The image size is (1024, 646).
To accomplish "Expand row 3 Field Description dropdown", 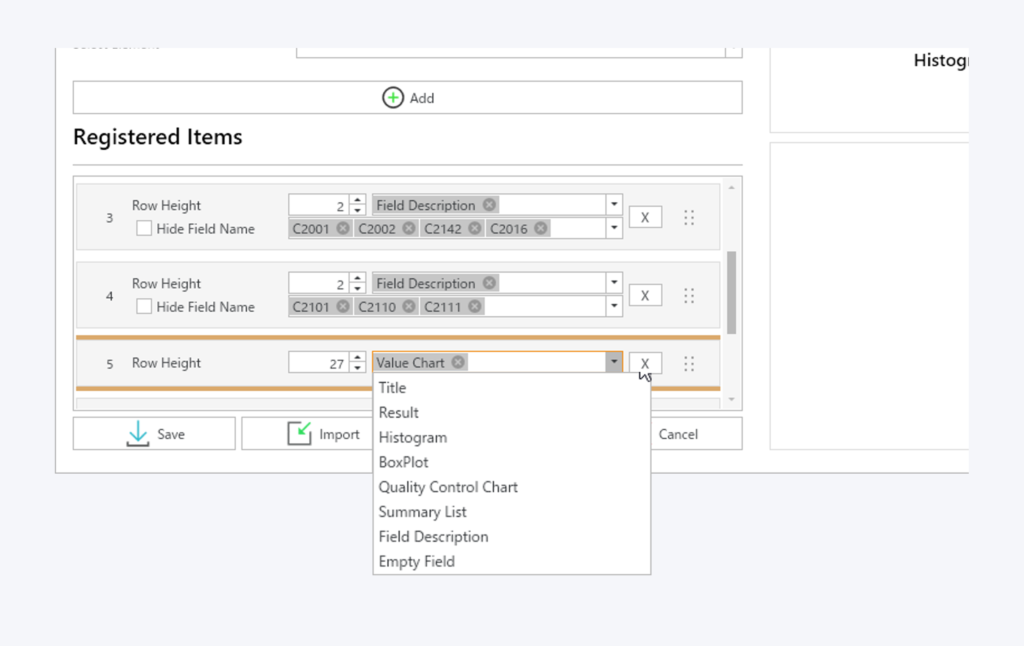I will [613, 205].
